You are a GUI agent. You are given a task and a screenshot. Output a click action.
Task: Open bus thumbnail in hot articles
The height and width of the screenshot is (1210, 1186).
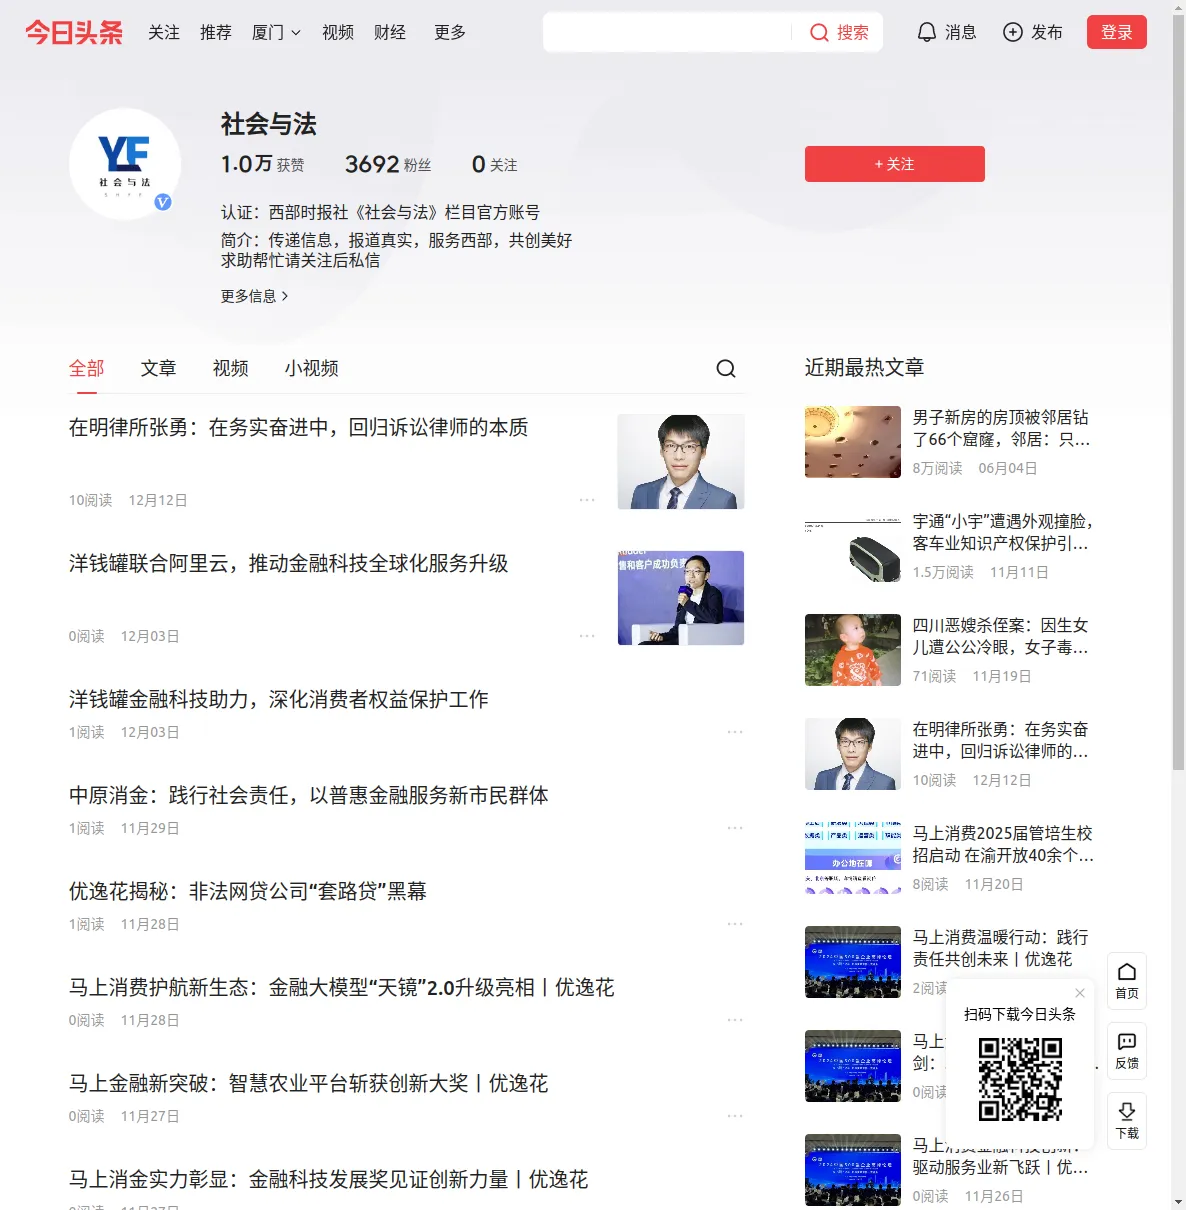[x=853, y=546]
